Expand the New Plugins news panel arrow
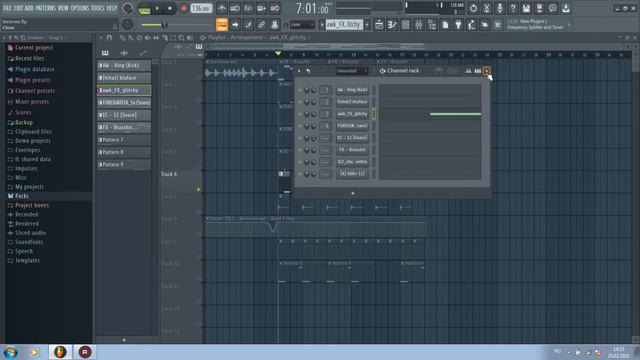The width and height of the screenshot is (640, 360). [569, 25]
